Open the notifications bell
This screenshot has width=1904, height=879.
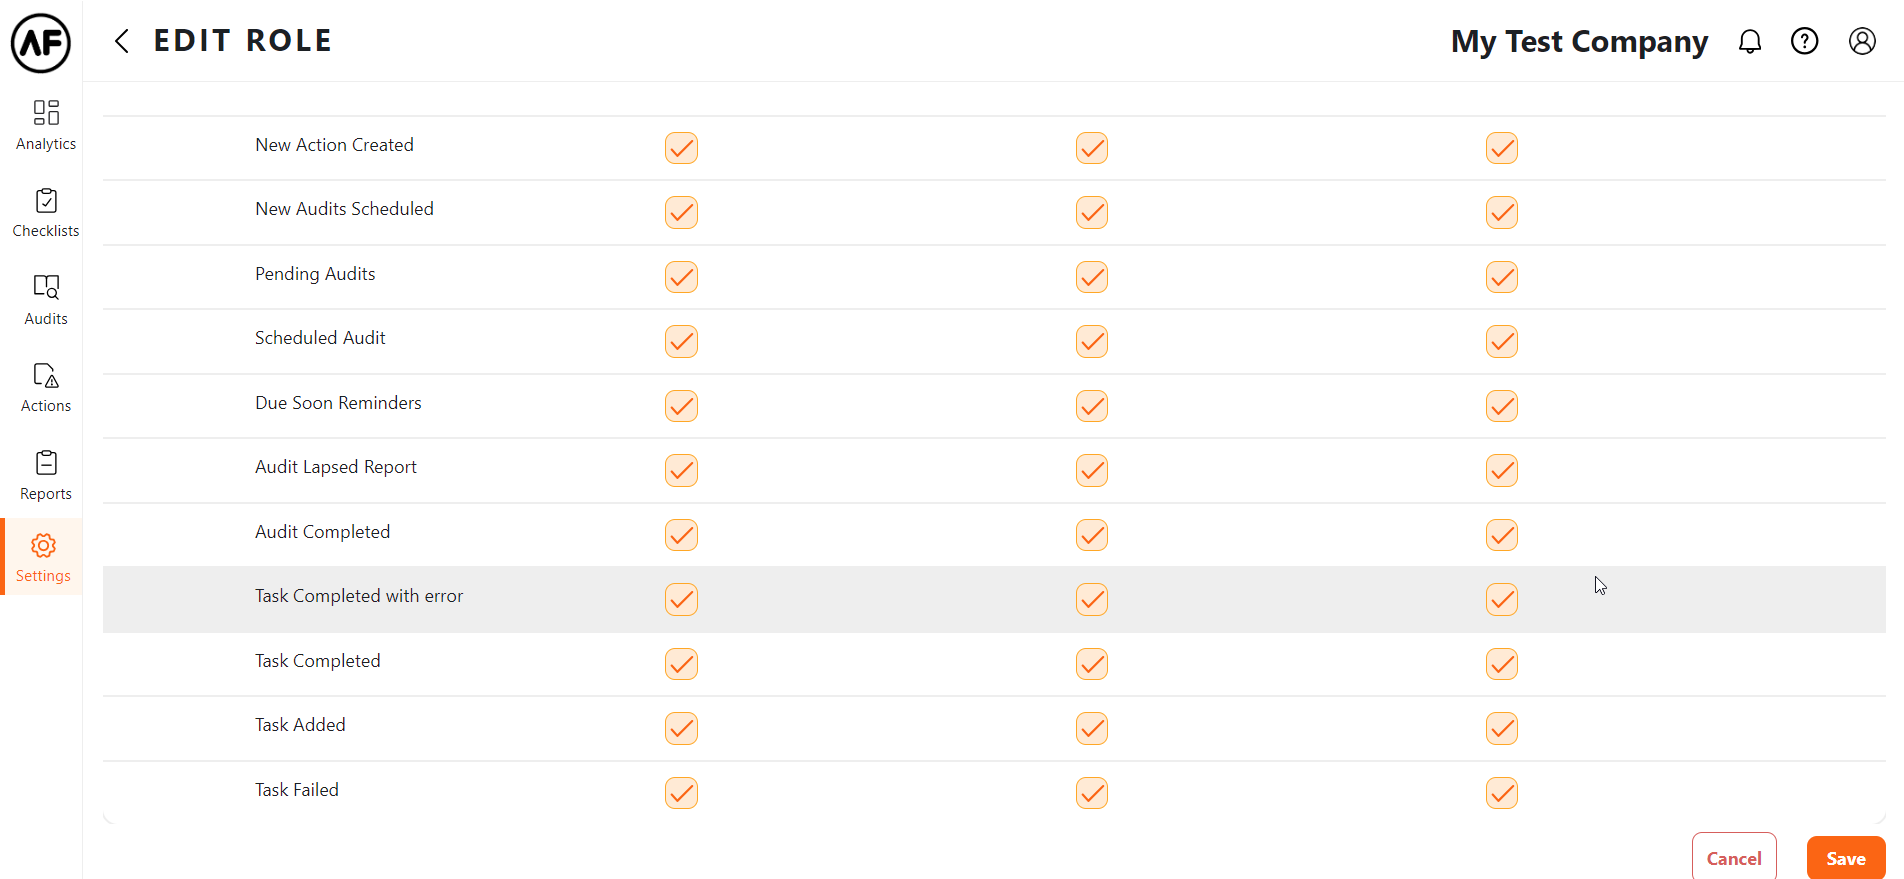(1749, 41)
